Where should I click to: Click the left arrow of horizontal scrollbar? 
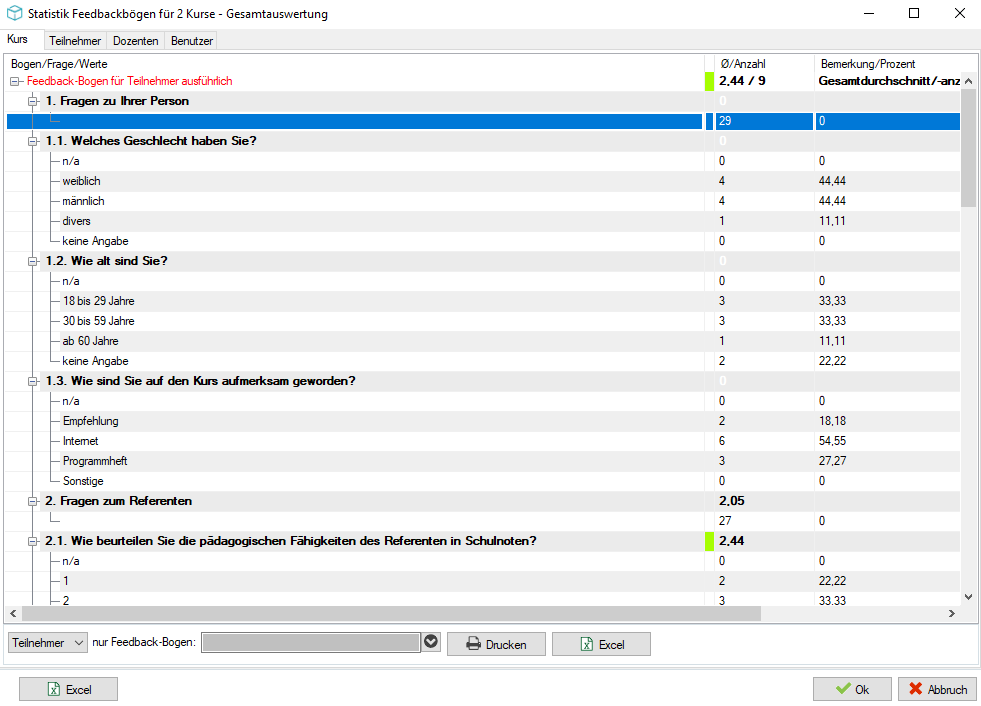(13, 613)
